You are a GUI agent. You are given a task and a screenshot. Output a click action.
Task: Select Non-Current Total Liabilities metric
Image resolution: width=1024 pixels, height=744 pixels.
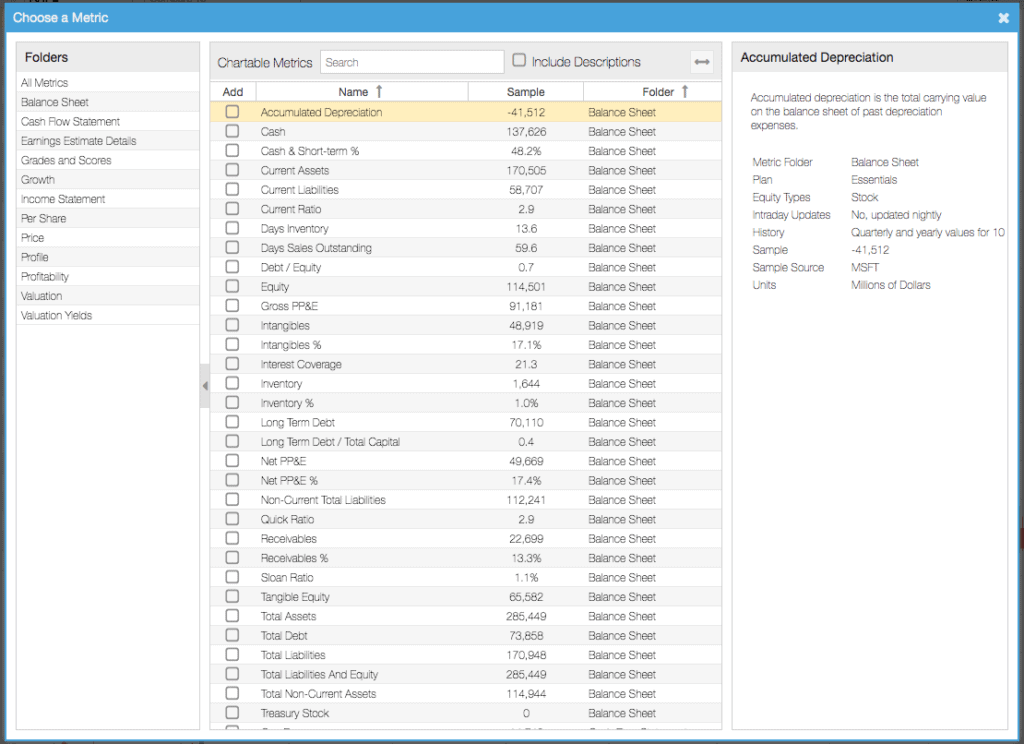click(466, 500)
